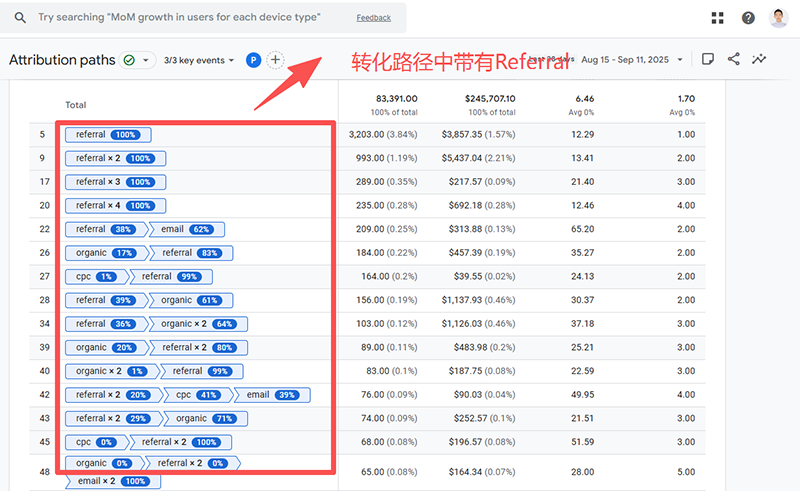This screenshot has width=800, height=491.
Task: Click the blue P comparison chip
Action: 254,60
